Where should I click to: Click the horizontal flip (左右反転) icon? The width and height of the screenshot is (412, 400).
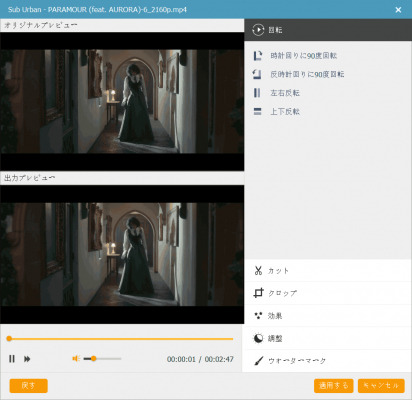click(257, 93)
